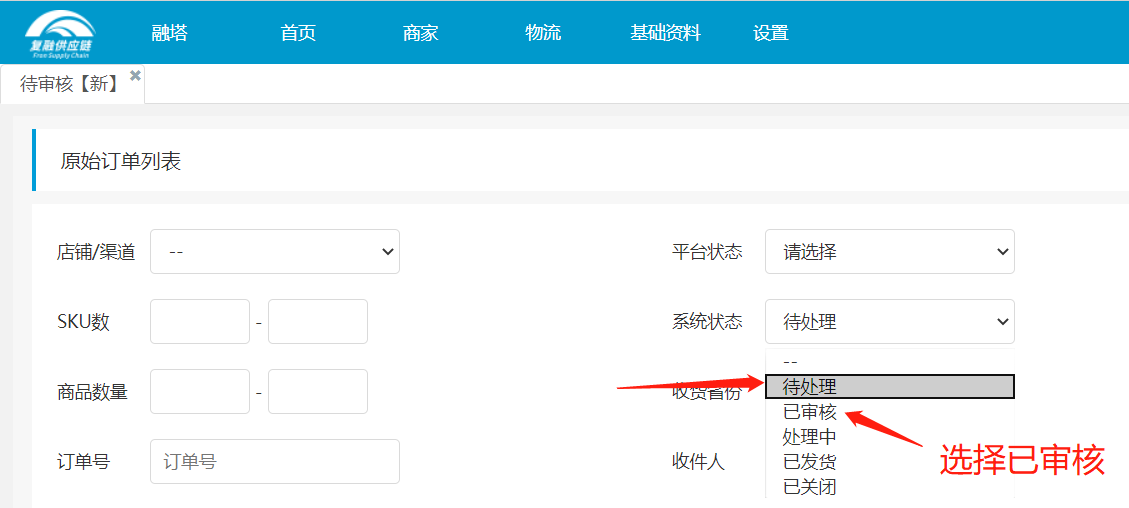Open the 设置 menu
Image resolution: width=1129 pixels, height=508 pixels.
tap(770, 33)
